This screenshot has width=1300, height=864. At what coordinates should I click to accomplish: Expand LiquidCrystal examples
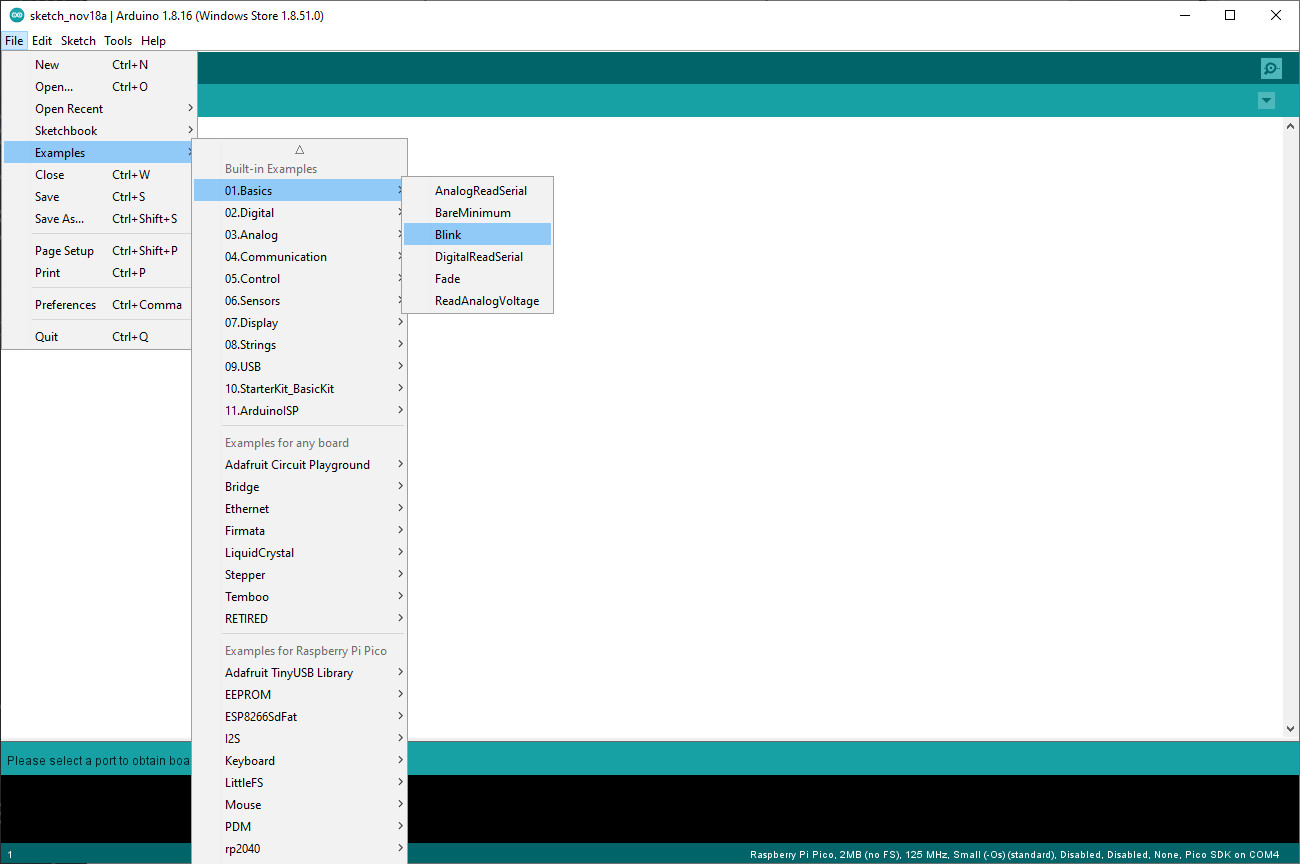point(299,552)
